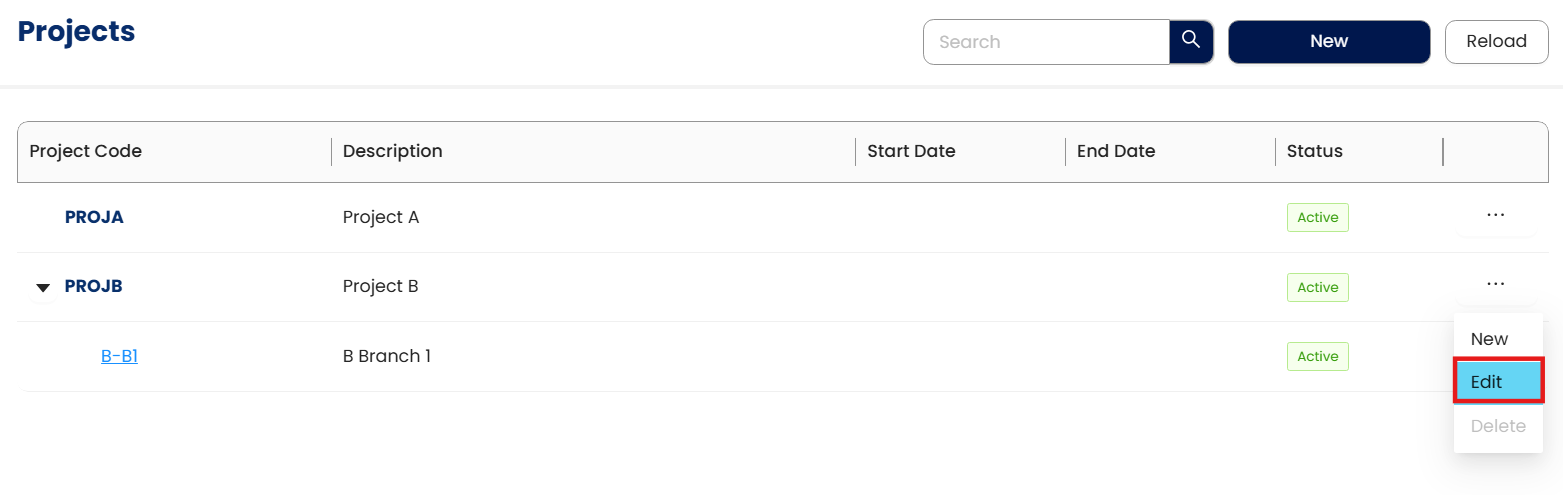Open the three-dot menu for PROJA
Image resolution: width=1563 pixels, height=495 pixels.
click(x=1495, y=216)
